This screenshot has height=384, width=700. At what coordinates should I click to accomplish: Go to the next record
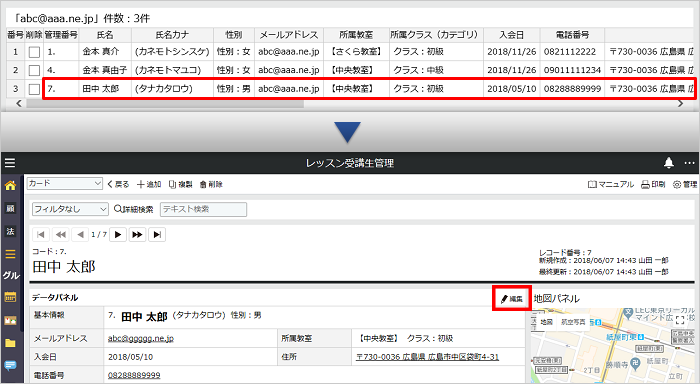118,234
